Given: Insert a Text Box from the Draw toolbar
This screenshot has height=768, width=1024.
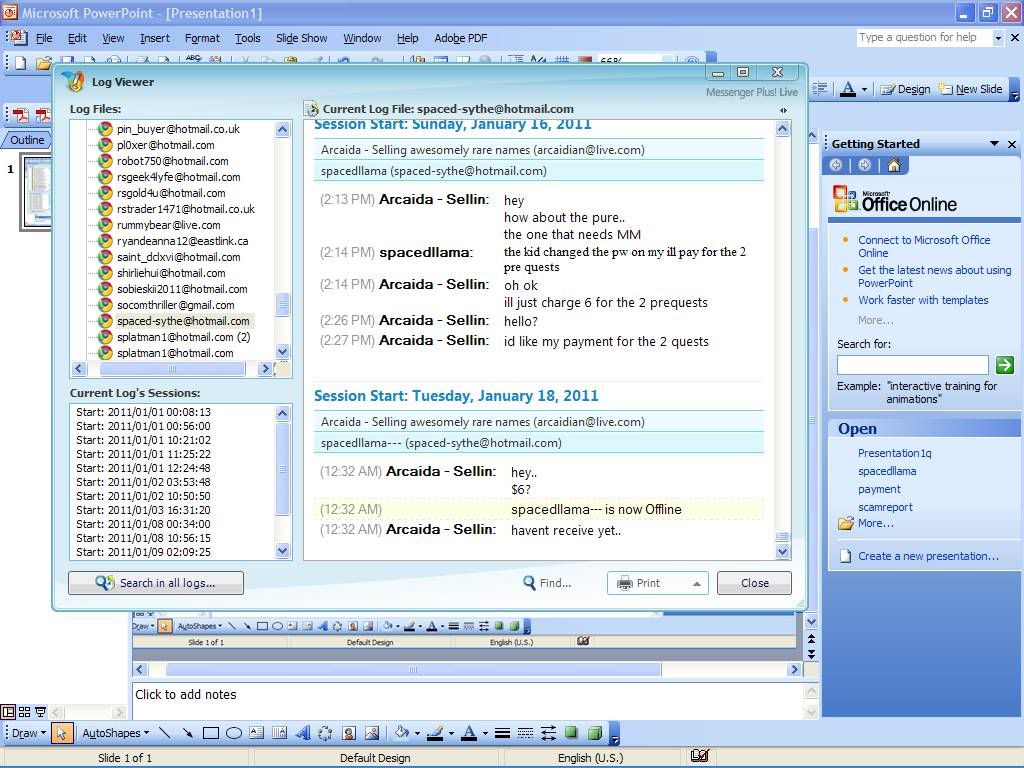Looking at the screenshot, I should tap(257, 733).
